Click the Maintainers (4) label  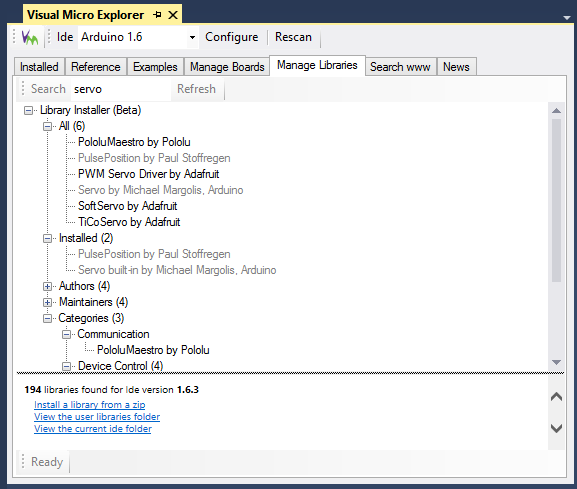click(93, 302)
